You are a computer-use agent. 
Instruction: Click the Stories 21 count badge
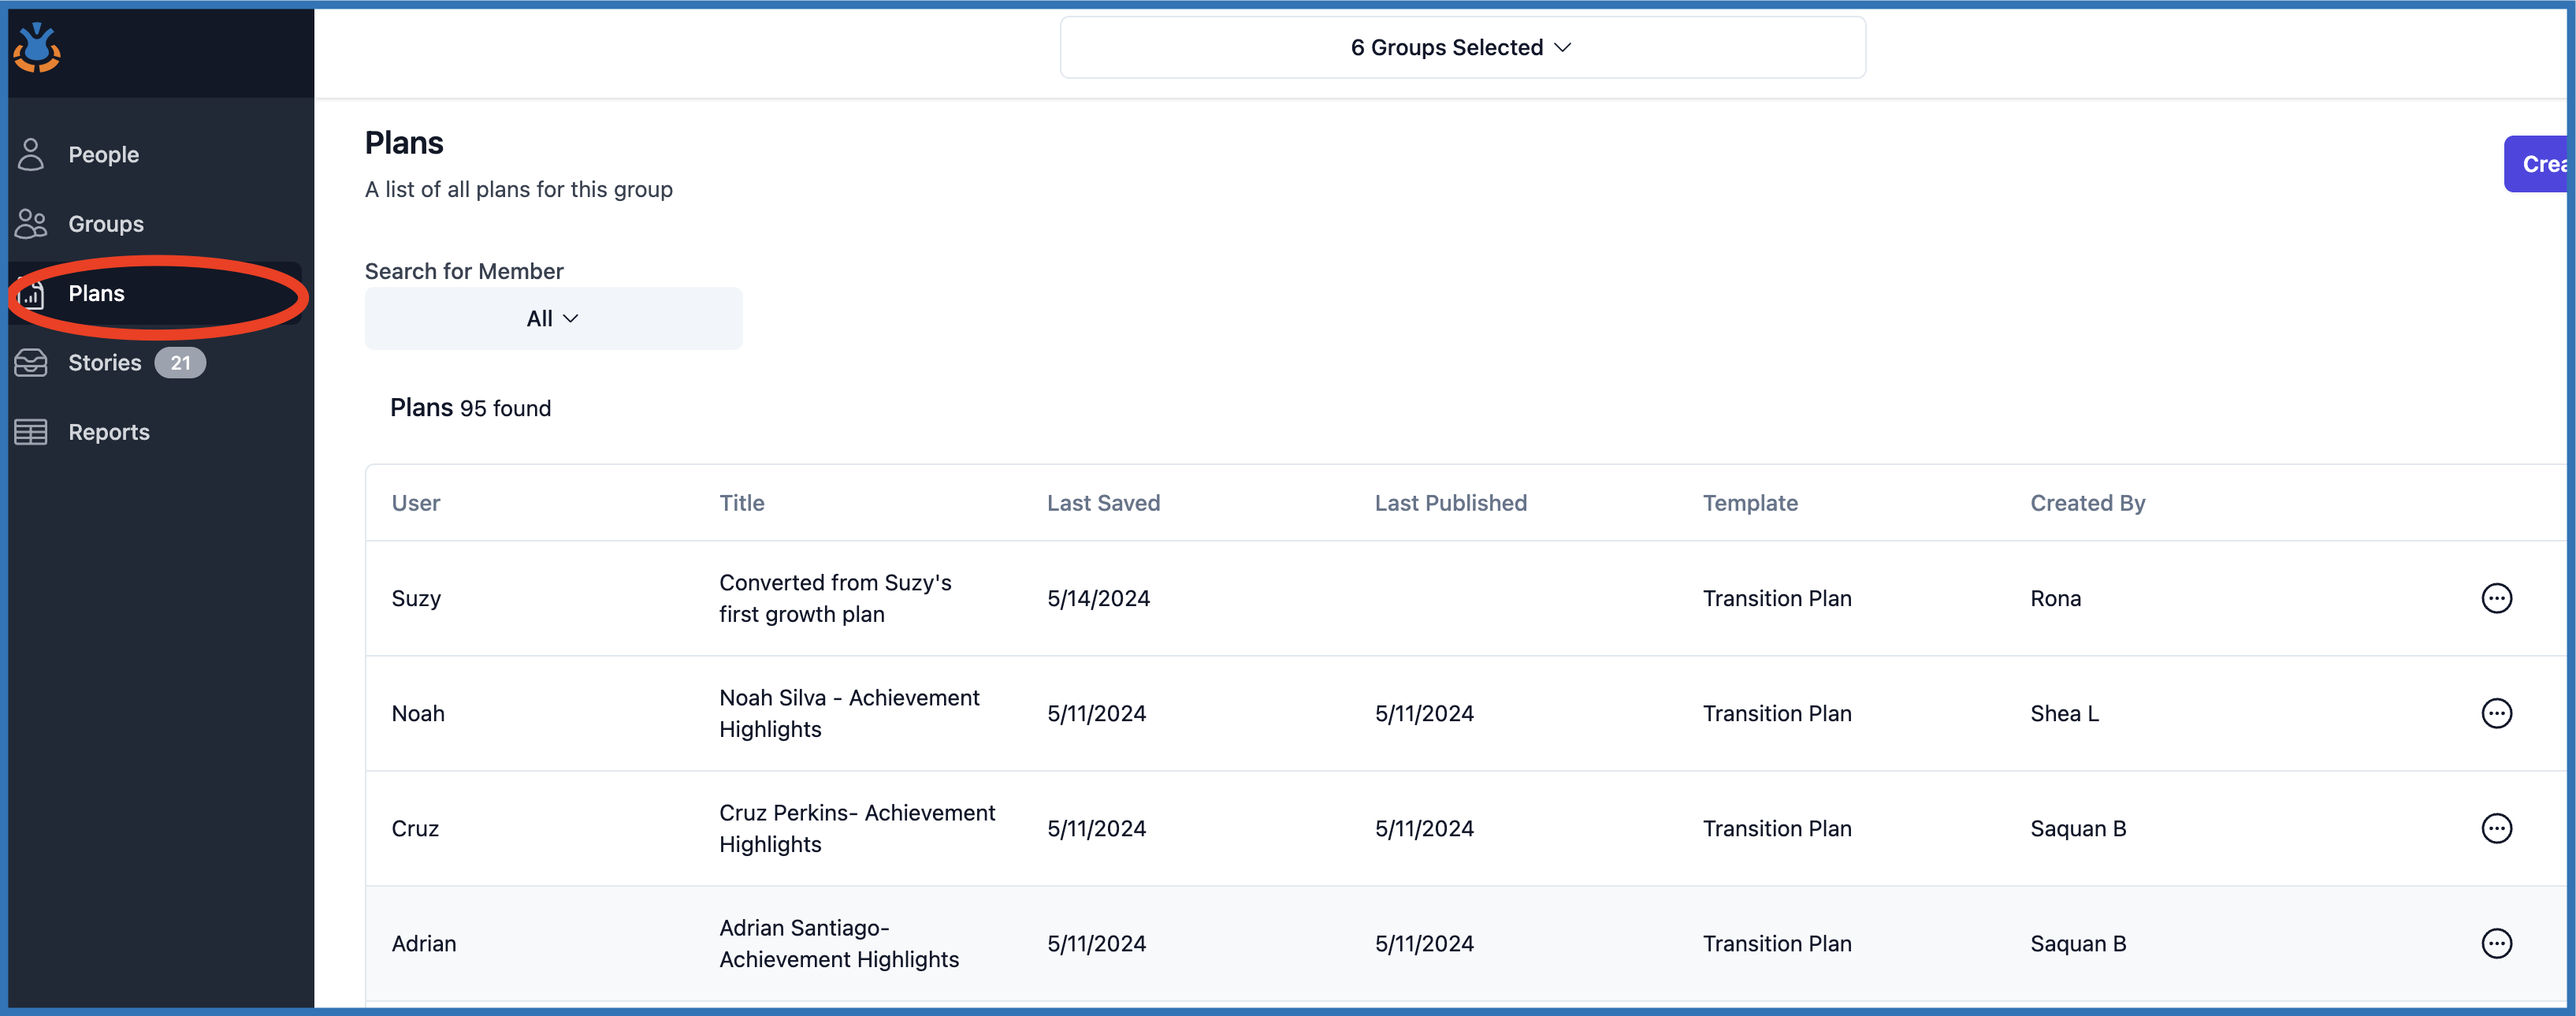pyautogui.click(x=180, y=363)
